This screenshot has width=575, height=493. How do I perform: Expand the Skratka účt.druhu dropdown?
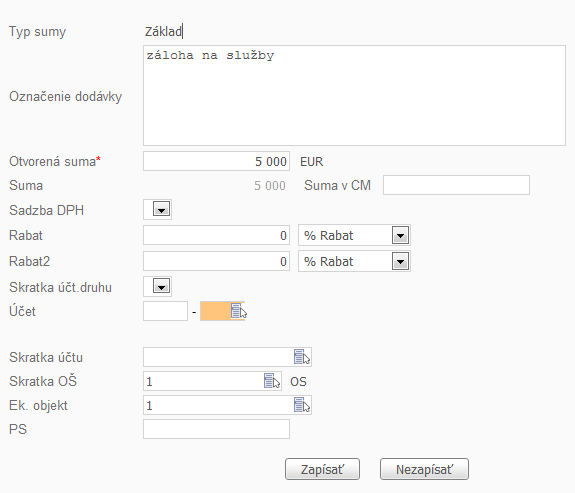[161, 286]
